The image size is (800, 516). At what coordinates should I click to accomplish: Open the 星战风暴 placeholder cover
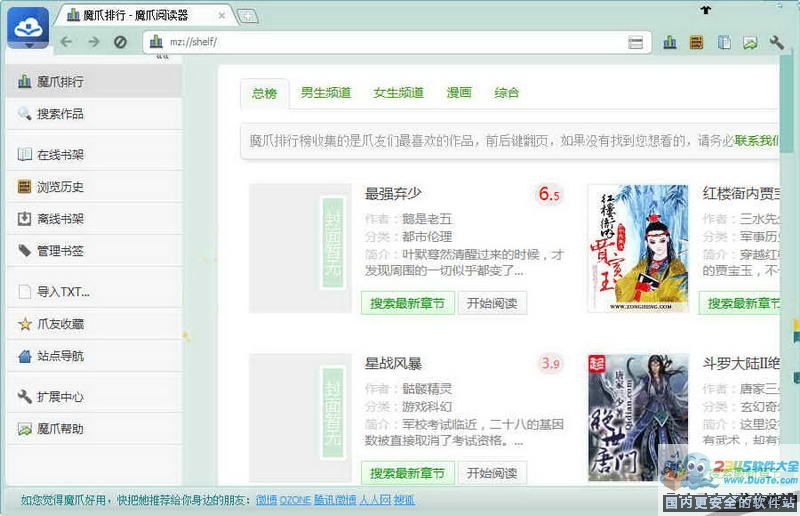point(300,418)
